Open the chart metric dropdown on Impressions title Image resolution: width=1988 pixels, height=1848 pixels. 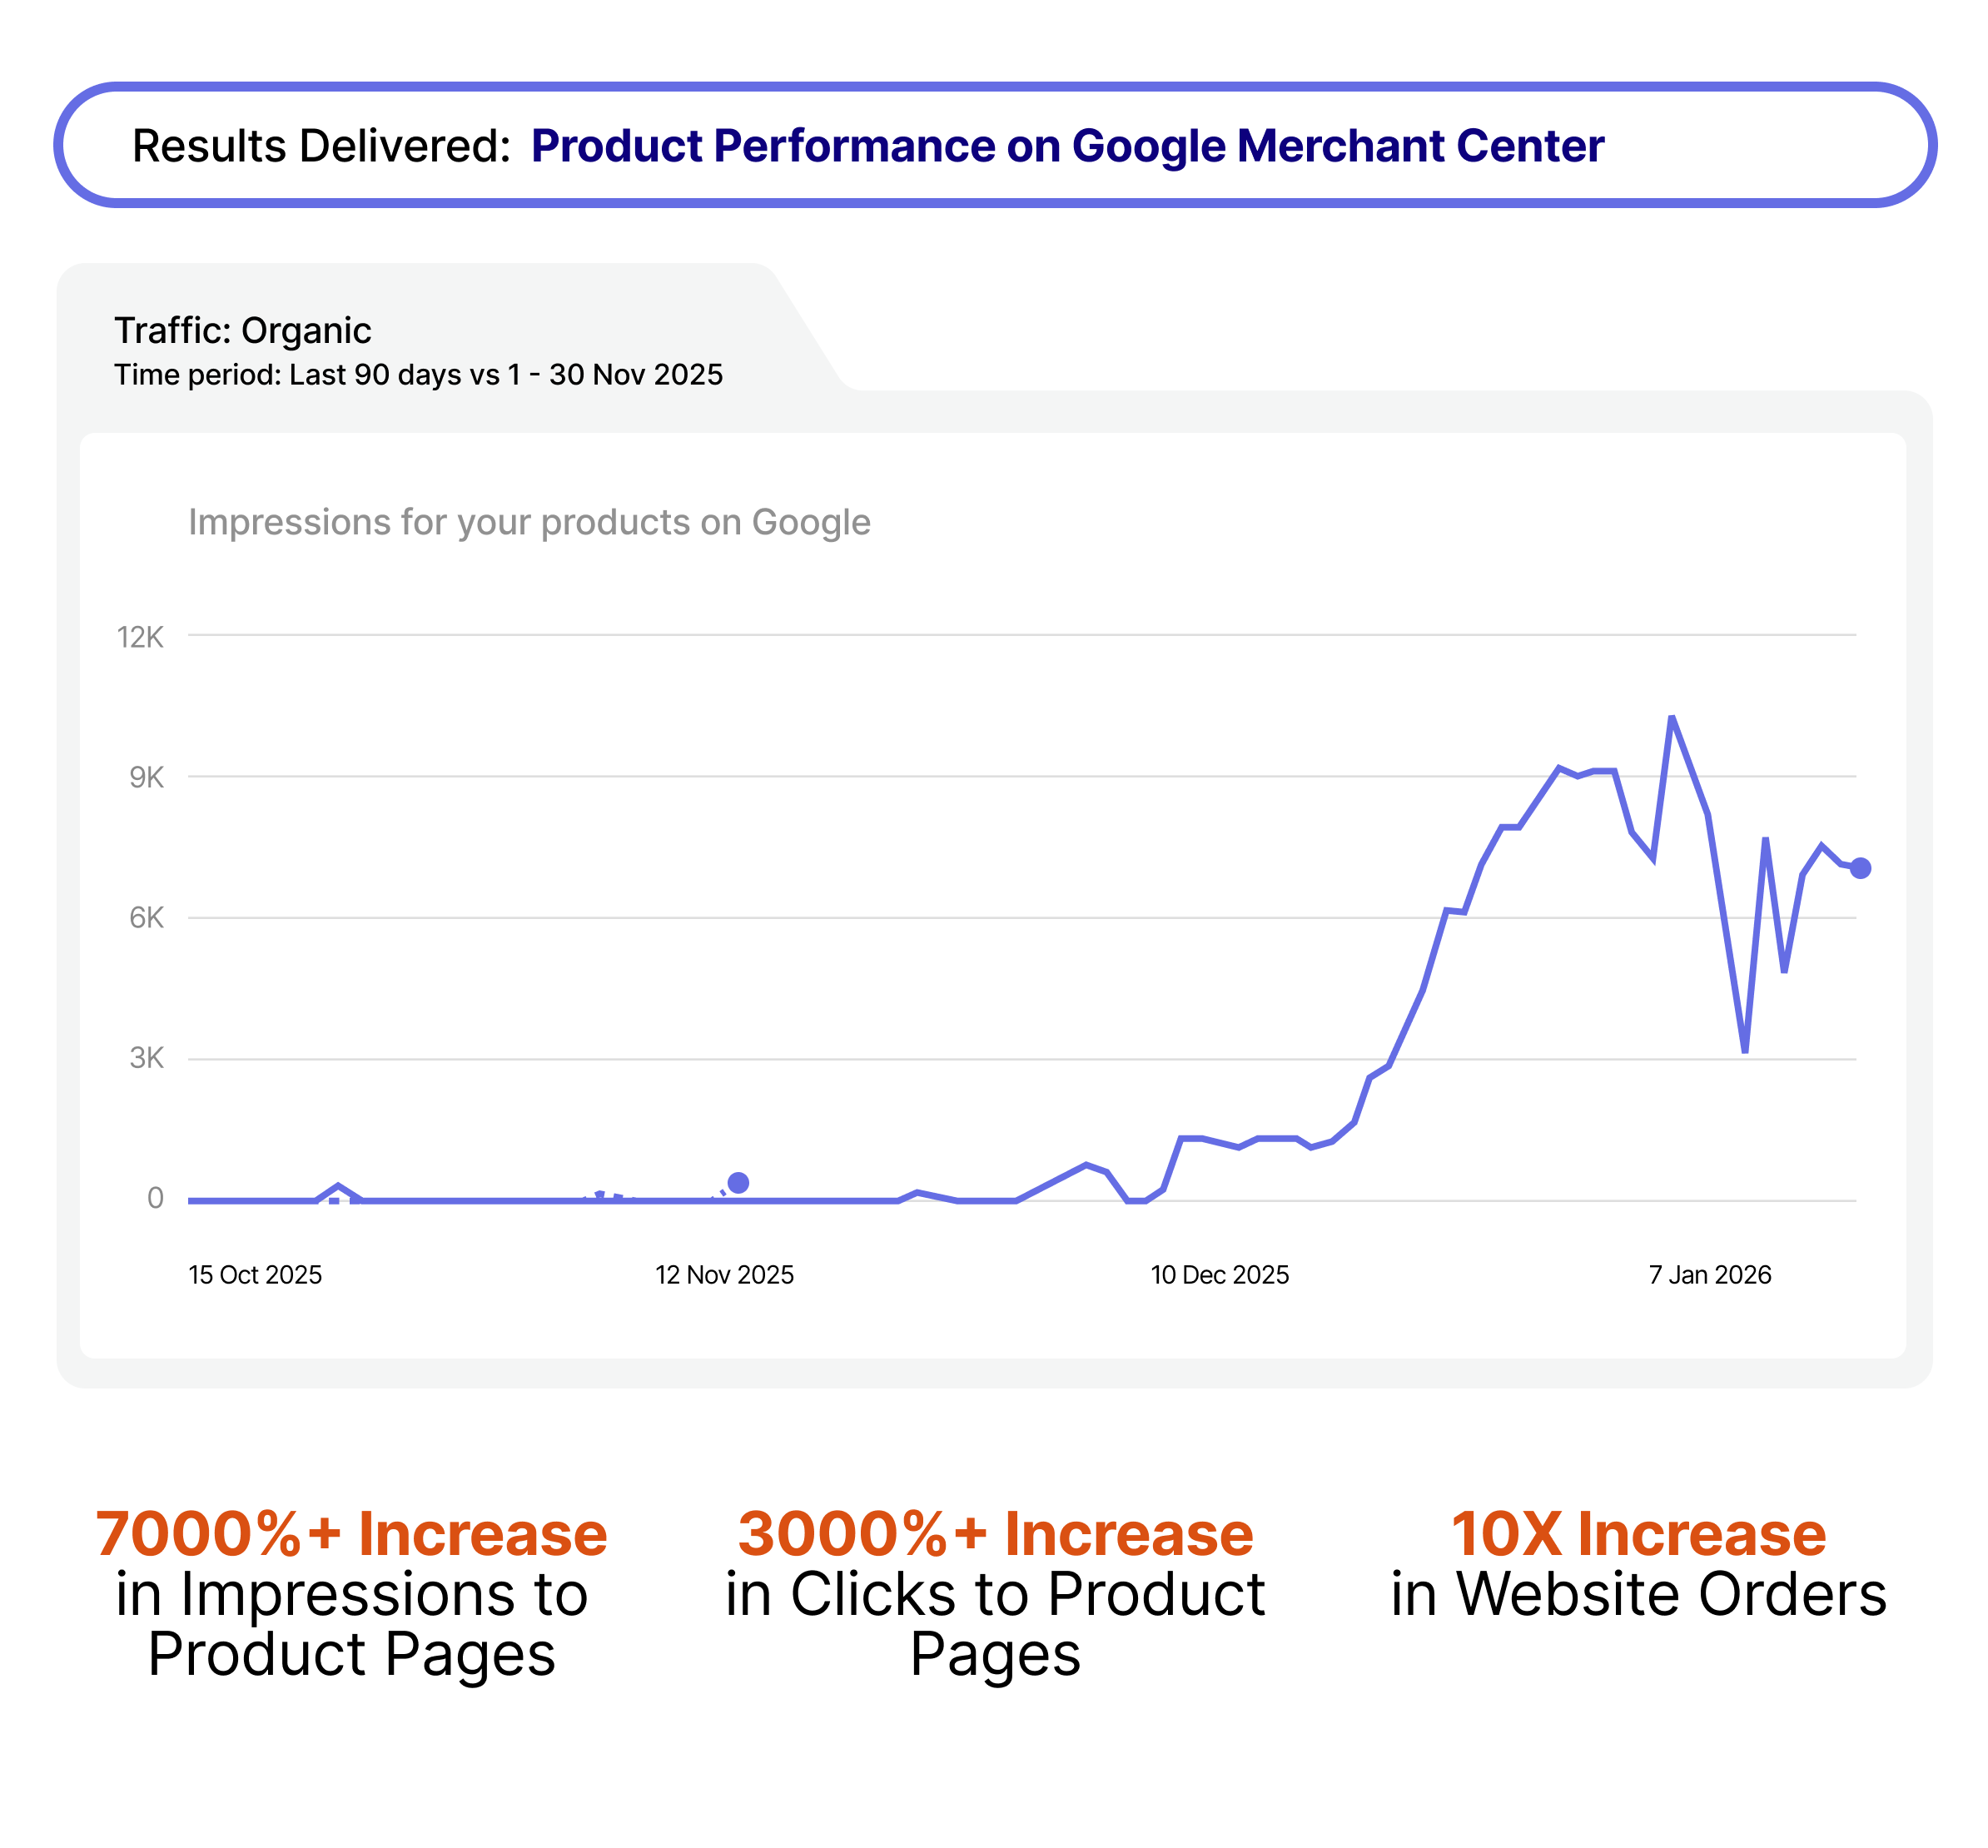[x=529, y=521]
